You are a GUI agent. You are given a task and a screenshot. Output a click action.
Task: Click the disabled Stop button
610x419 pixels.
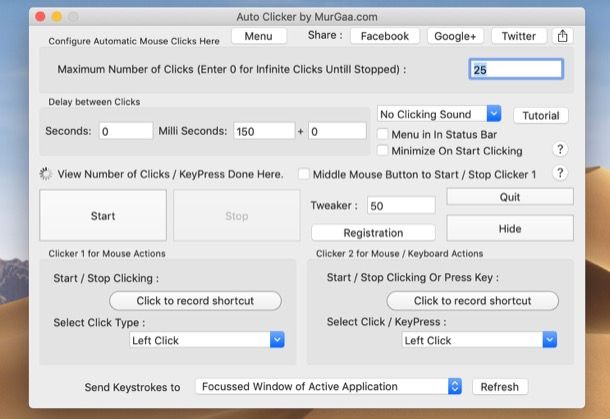pyautogui.click(x=237, y=216)
